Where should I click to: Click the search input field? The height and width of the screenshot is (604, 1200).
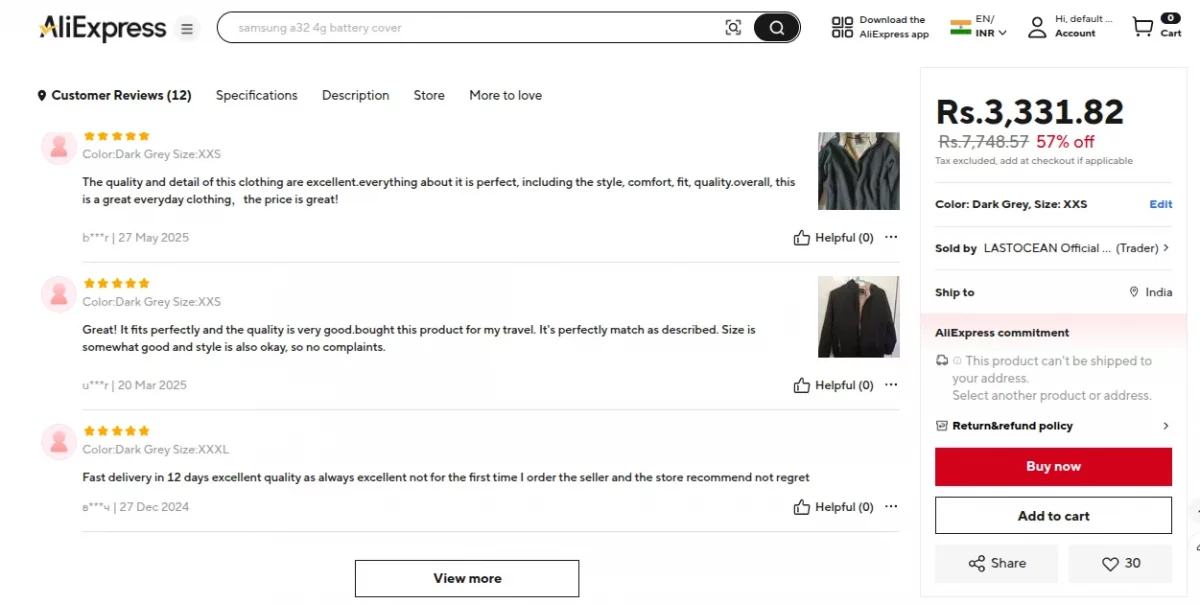[470, 28]
